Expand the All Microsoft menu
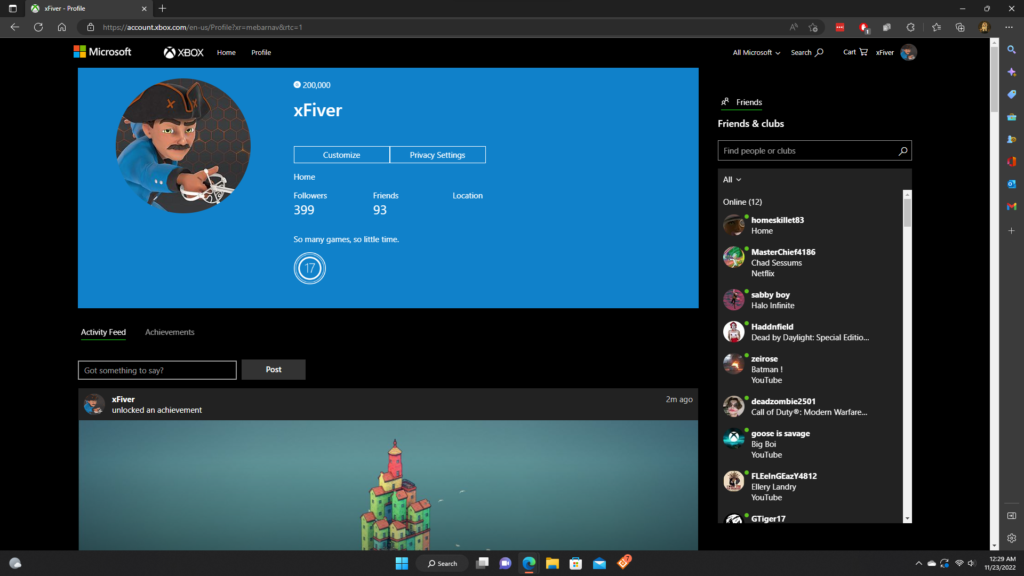1024x576 pixels. 756,52
